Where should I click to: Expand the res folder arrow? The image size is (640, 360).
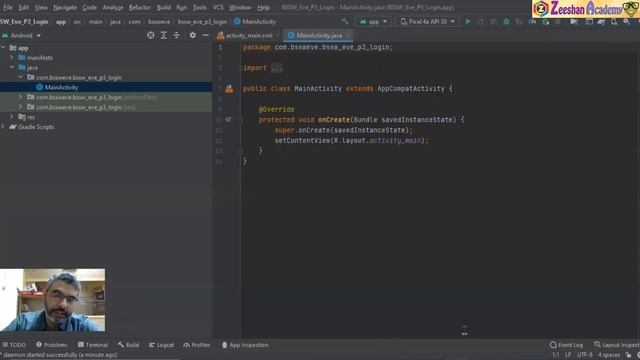tap(12, 117)
